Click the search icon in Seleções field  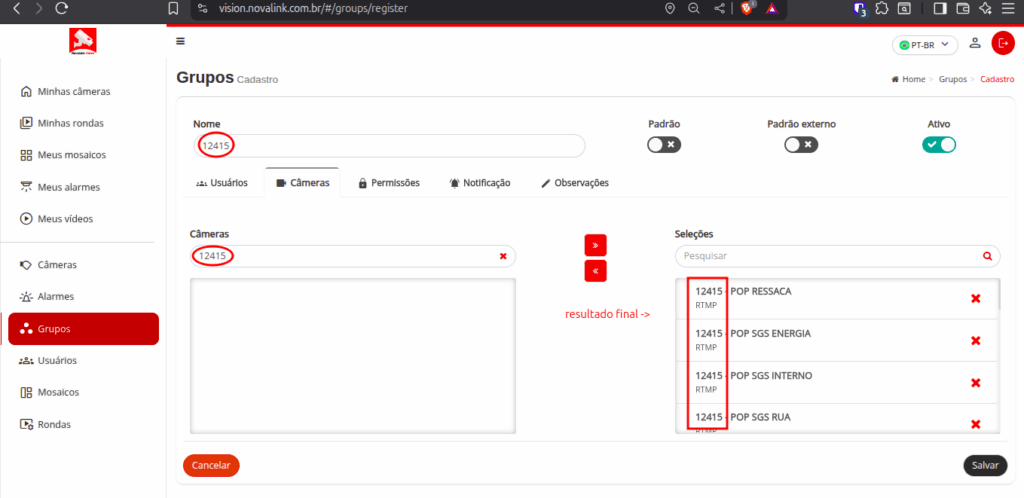(x=987, y=257)
